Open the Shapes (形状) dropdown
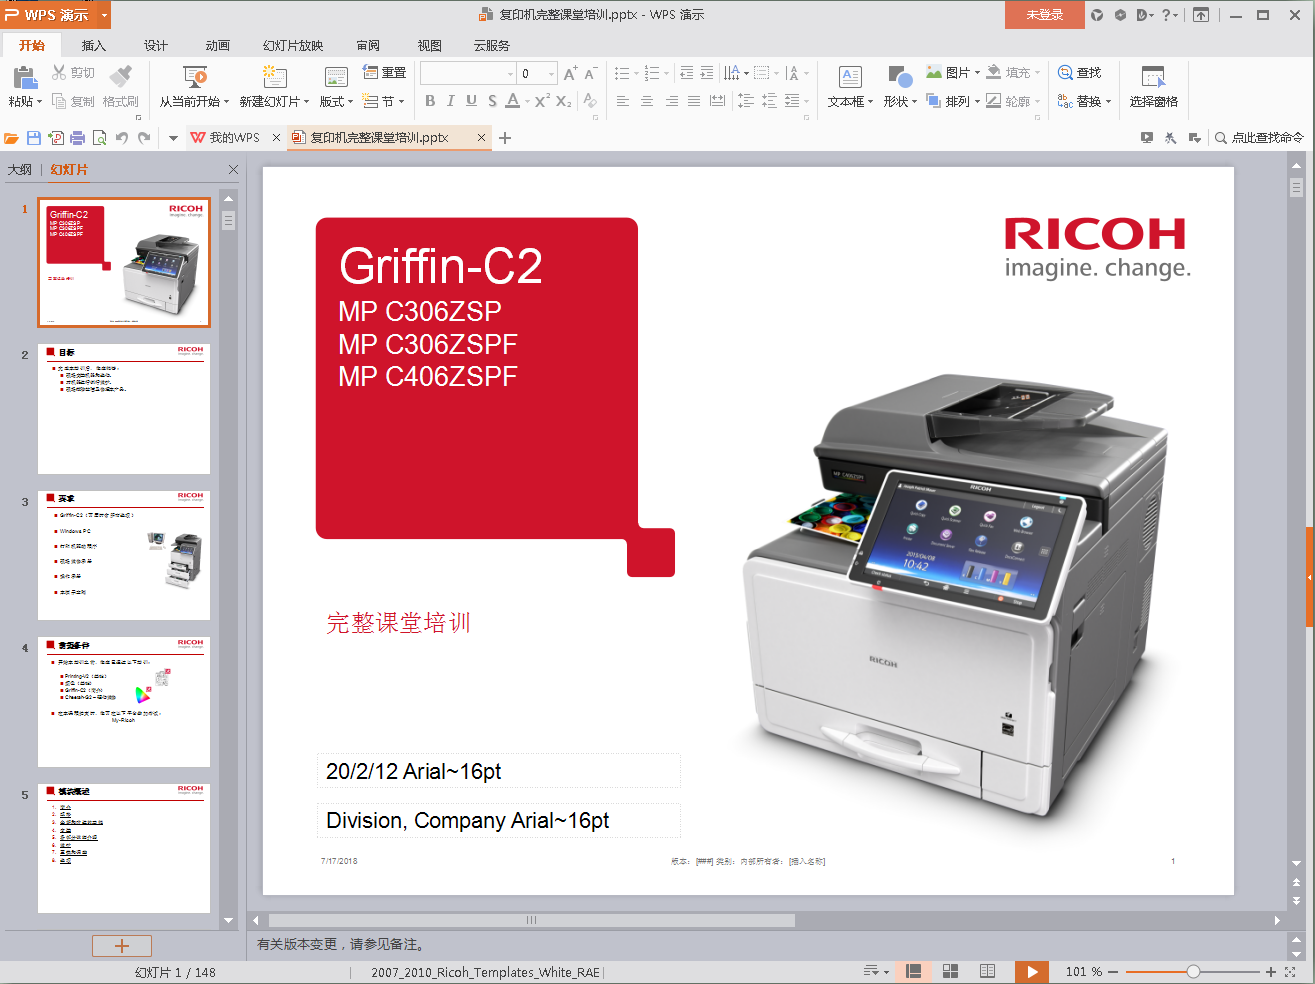 (900, 101)
